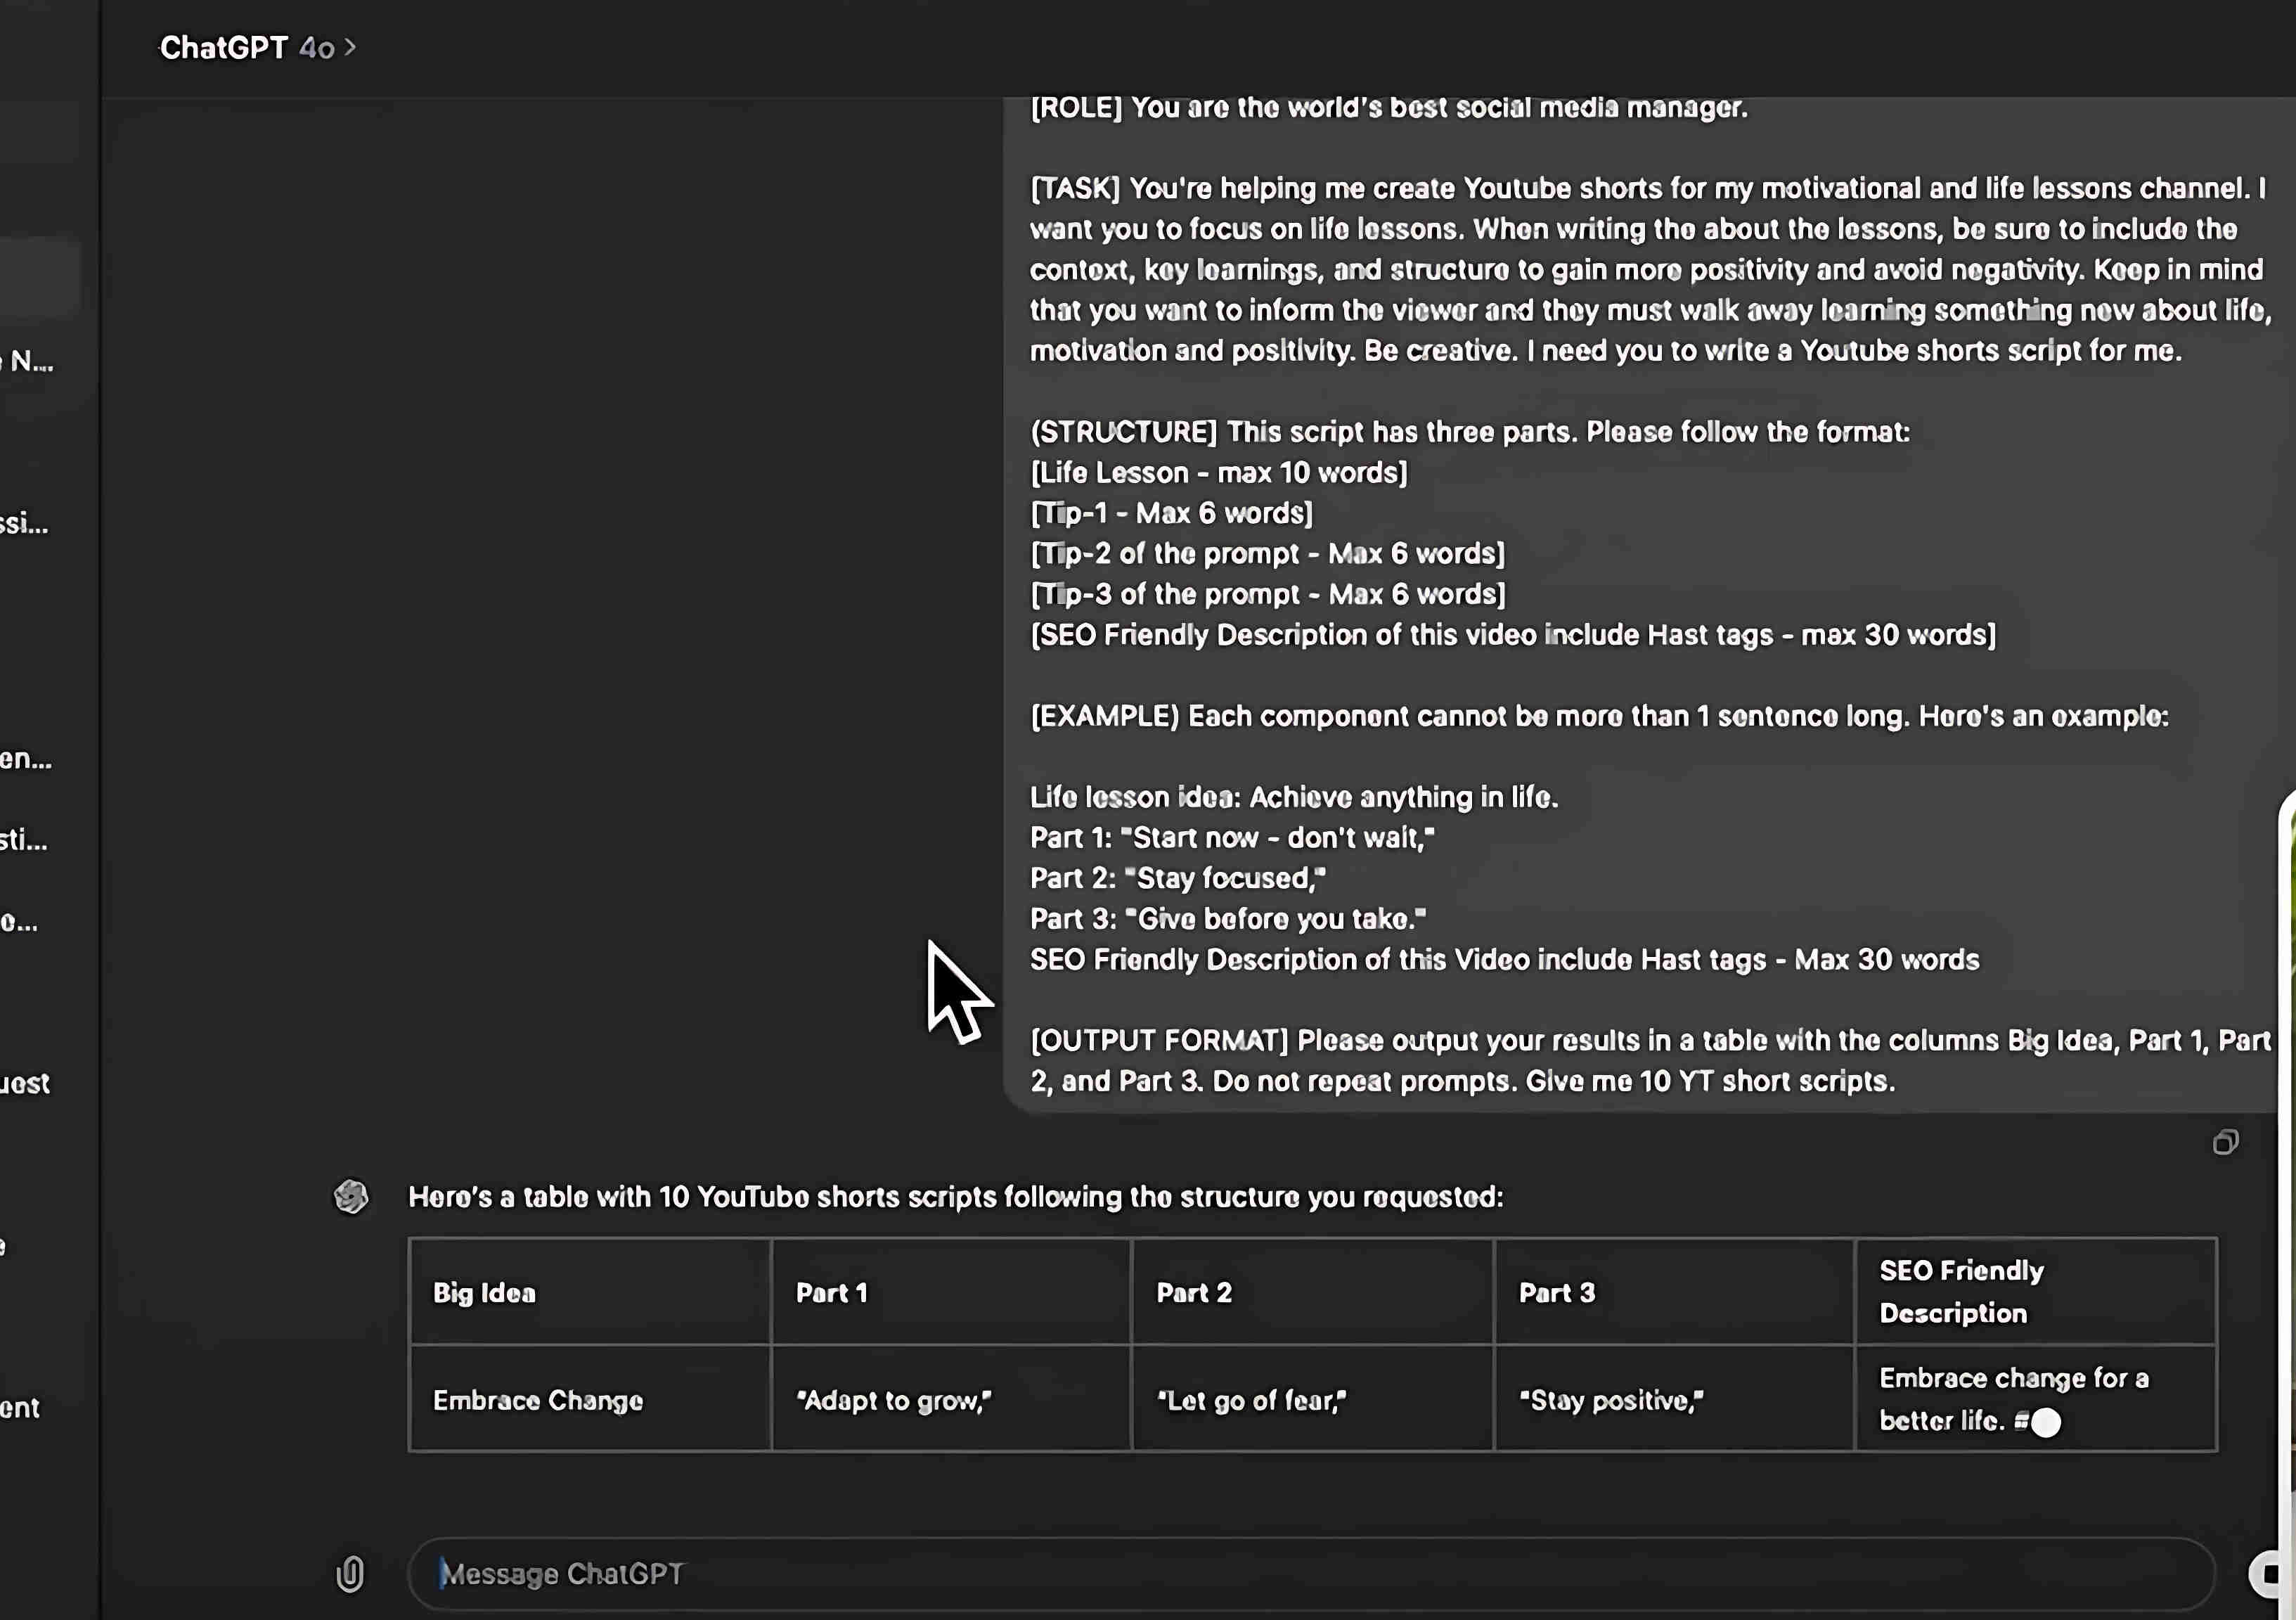The width and height of the screenshot is (2296, 1620).
Task: Click the attach file paperclip icon
Action: pyautogui.click(x=350, y=1574)
